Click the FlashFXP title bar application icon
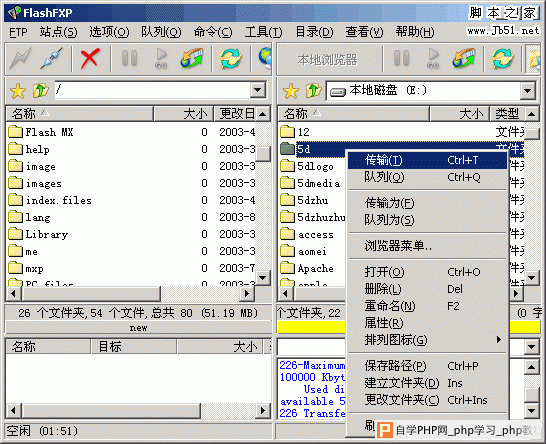The height and width of the screenshot is (444, 546). [x=14, y=13]
